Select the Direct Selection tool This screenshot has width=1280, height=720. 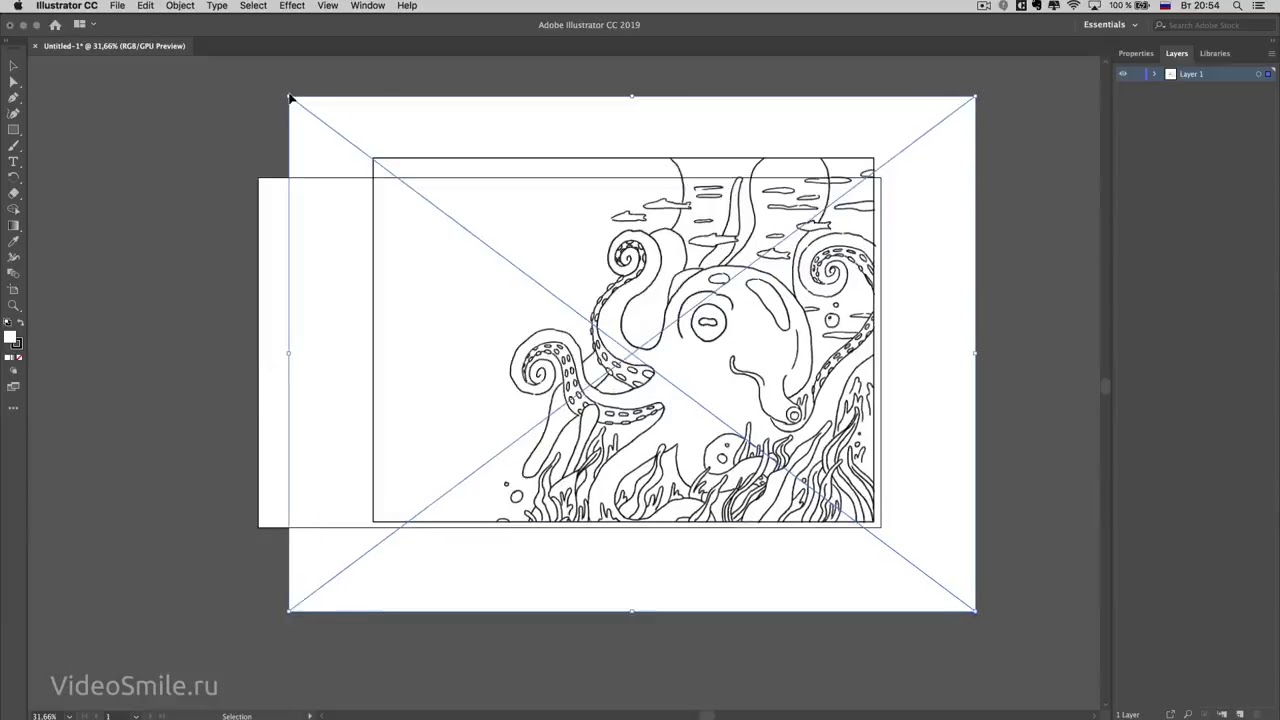[13, 82]
